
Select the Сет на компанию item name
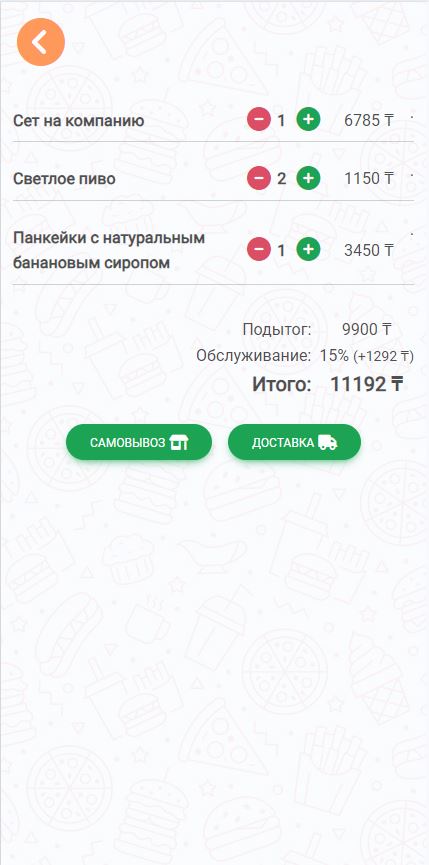(x=79, y=120)
